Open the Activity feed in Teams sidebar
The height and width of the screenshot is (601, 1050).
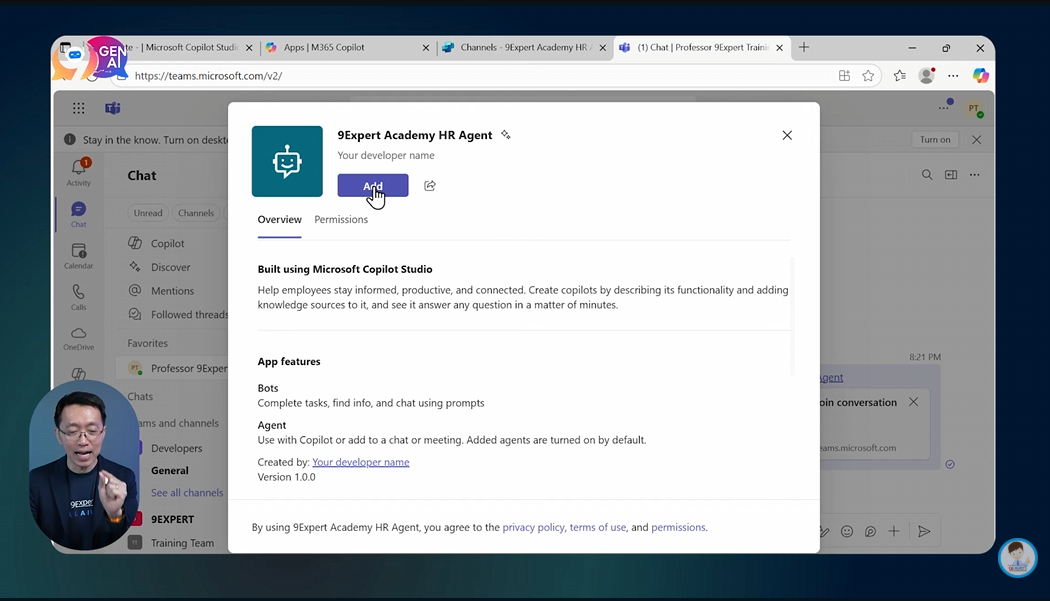78,170
